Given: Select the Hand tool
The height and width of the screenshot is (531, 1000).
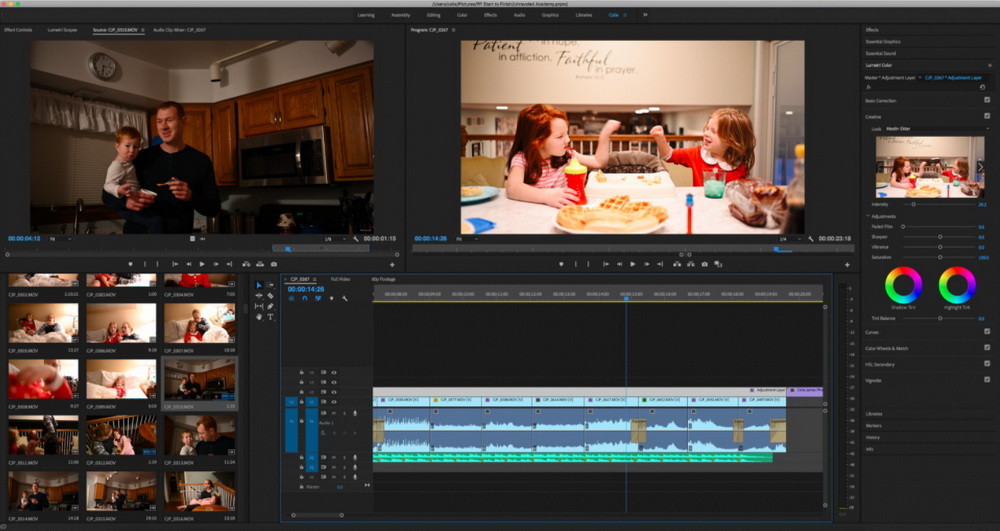Looking at the screenshot, I should click(258, 316).
